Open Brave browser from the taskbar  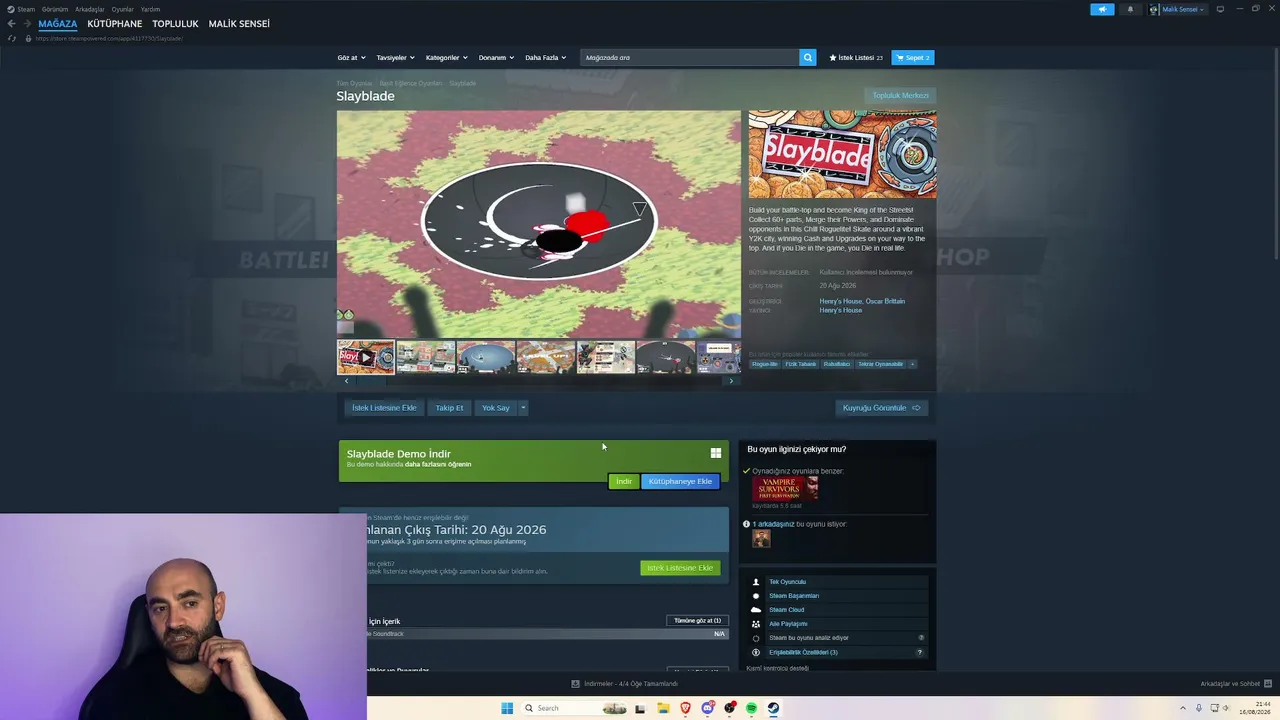click(685, 708)
